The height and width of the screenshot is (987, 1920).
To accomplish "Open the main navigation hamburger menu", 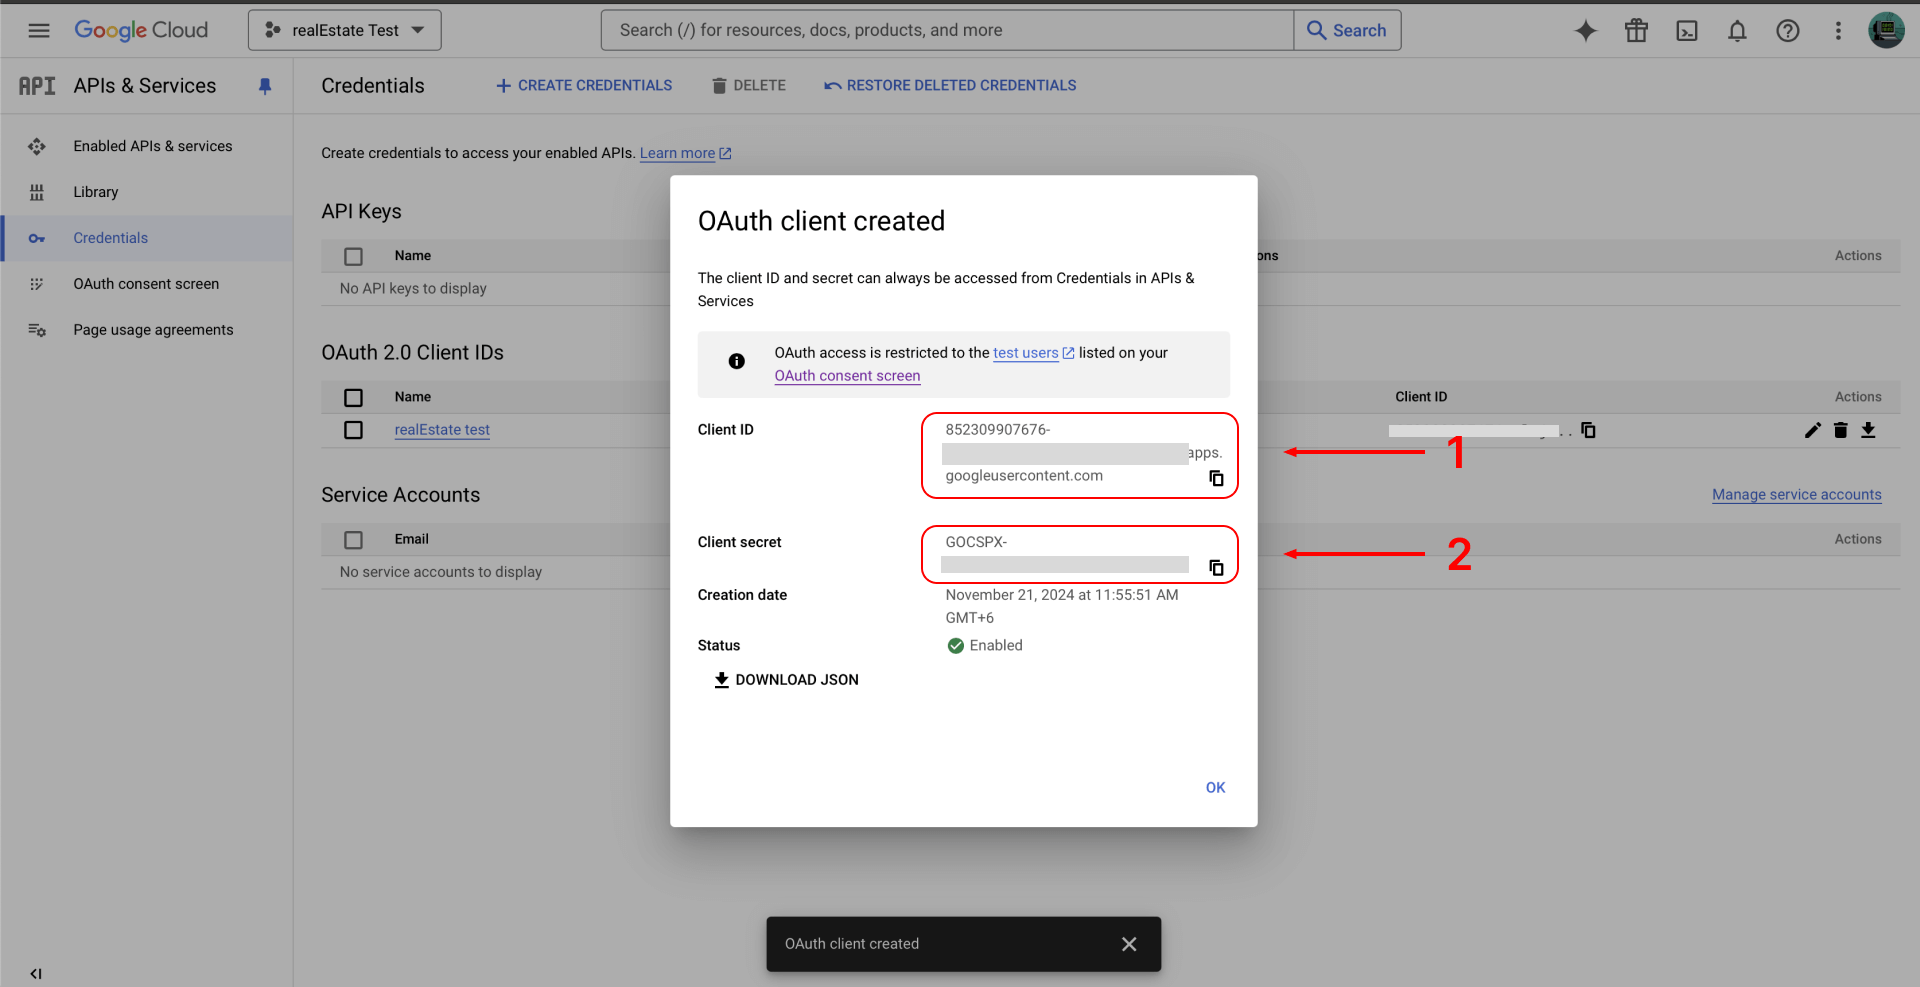I will pos(39,31).
